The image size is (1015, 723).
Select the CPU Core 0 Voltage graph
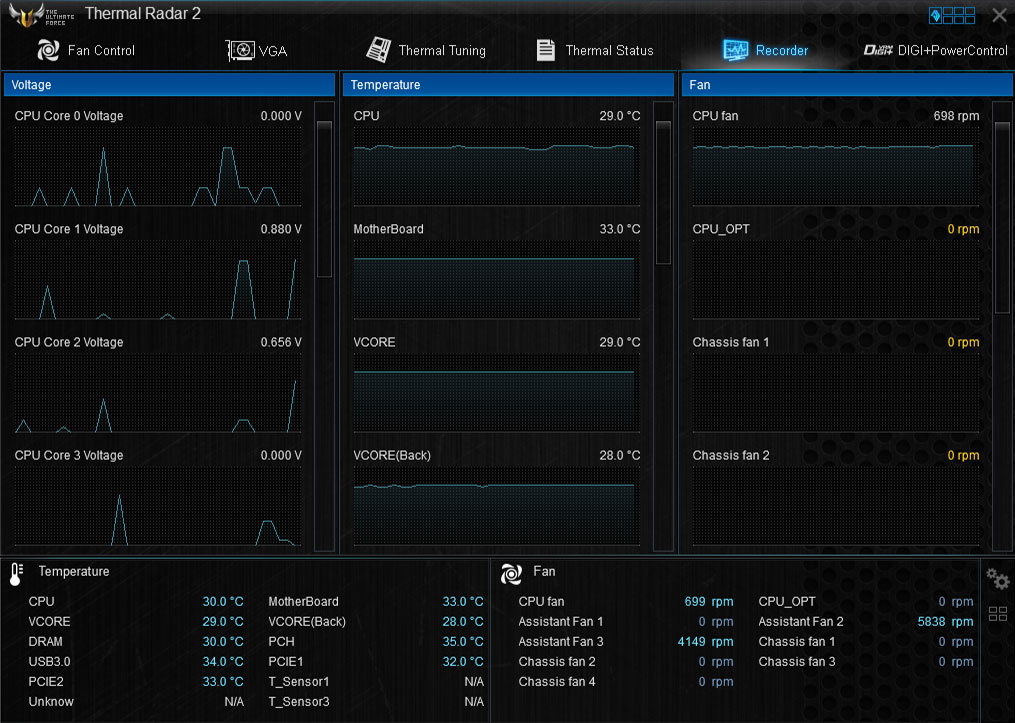click(158, 166)
